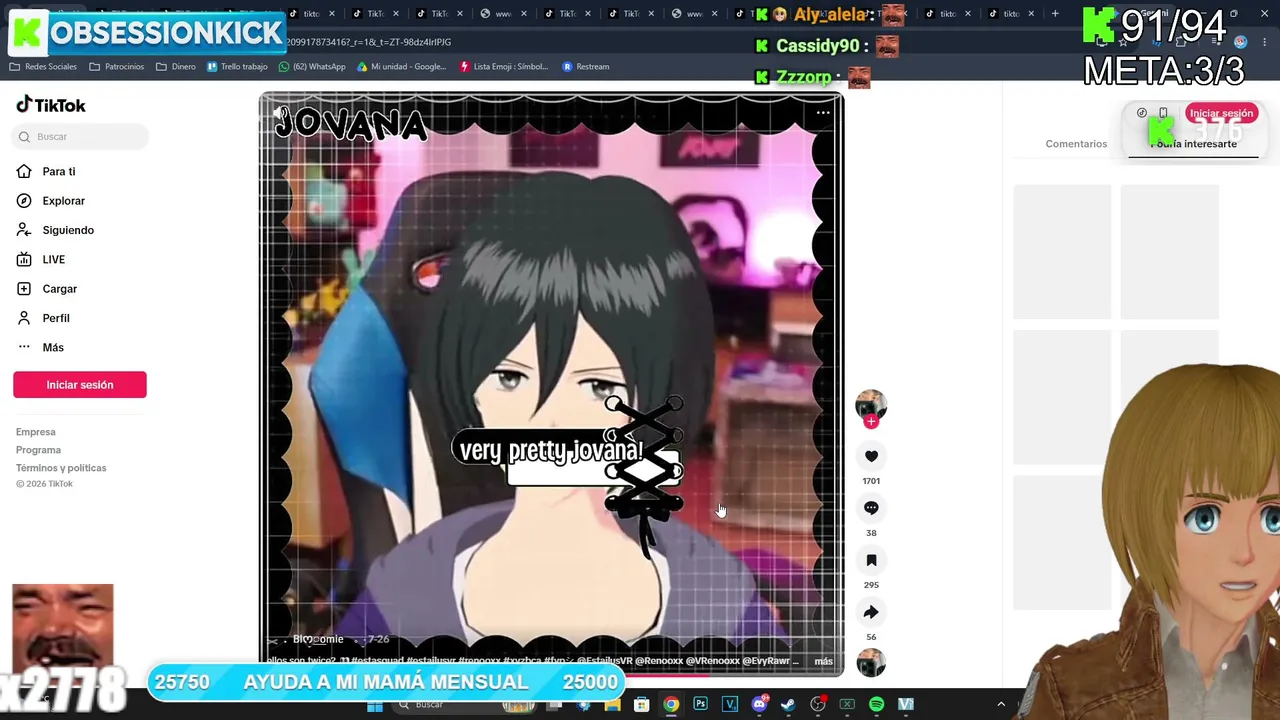Go to the Explorar page
This screenshot has width=1280, height=720.
click(x=51, y=201)
